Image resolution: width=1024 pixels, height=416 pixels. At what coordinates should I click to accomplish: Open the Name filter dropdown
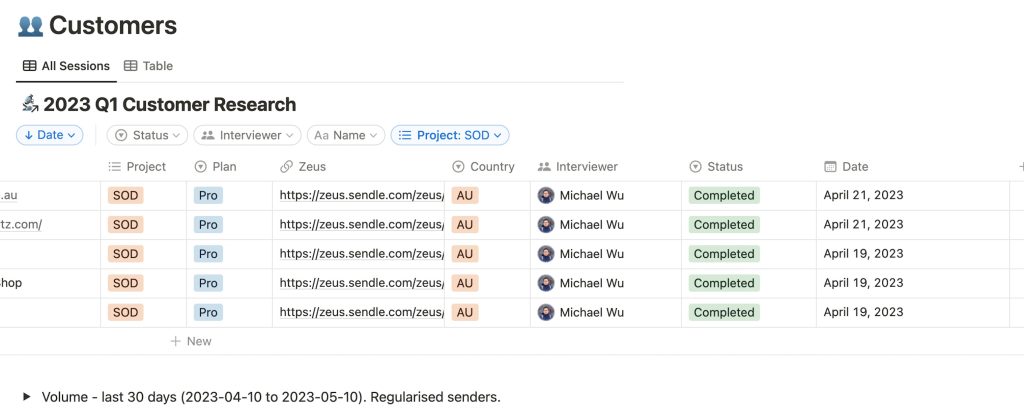(346, 135)
